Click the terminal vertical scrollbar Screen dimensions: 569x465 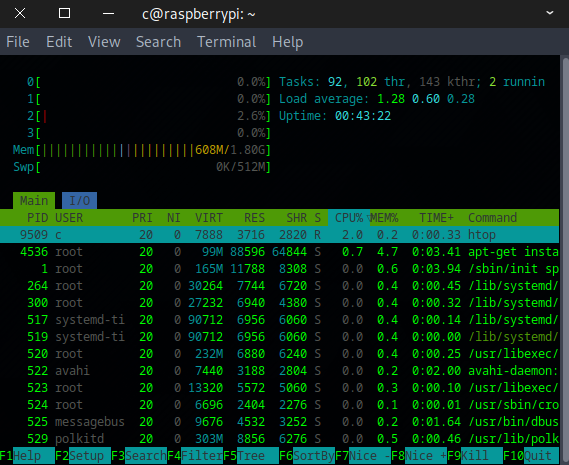click(564, 260)
